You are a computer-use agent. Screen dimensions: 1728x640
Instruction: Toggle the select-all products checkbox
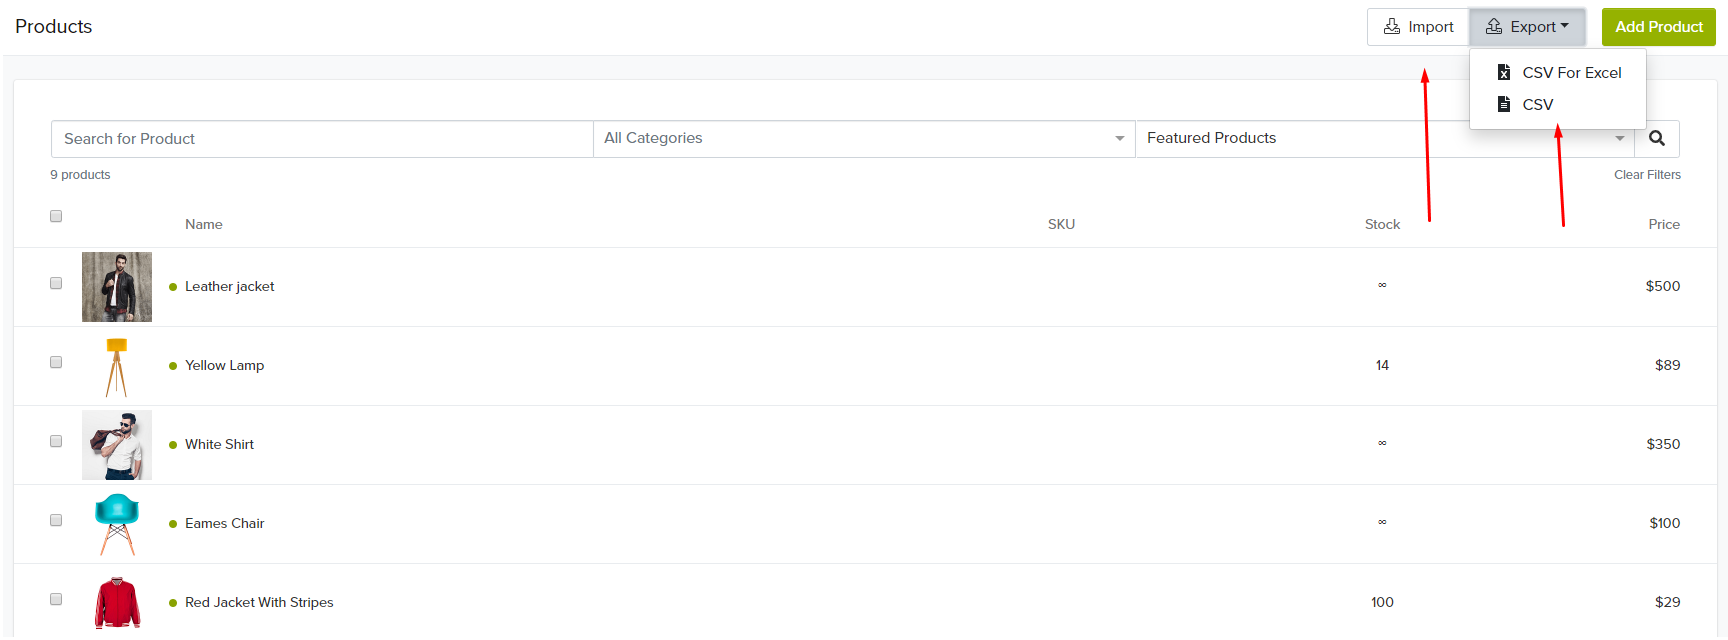[56, 216]
